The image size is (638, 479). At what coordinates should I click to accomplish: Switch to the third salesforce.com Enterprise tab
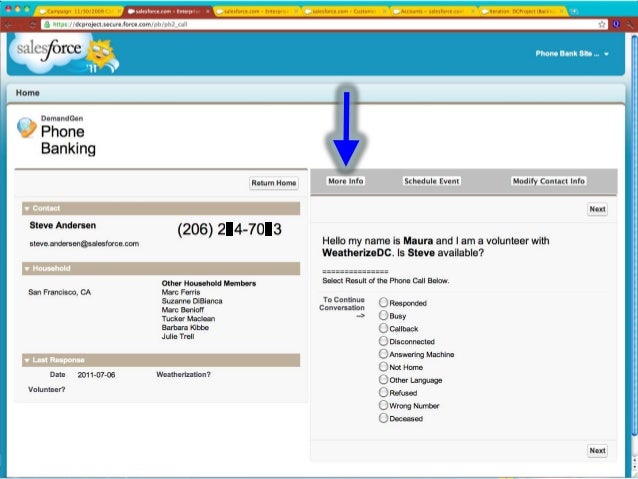point(256,11)
